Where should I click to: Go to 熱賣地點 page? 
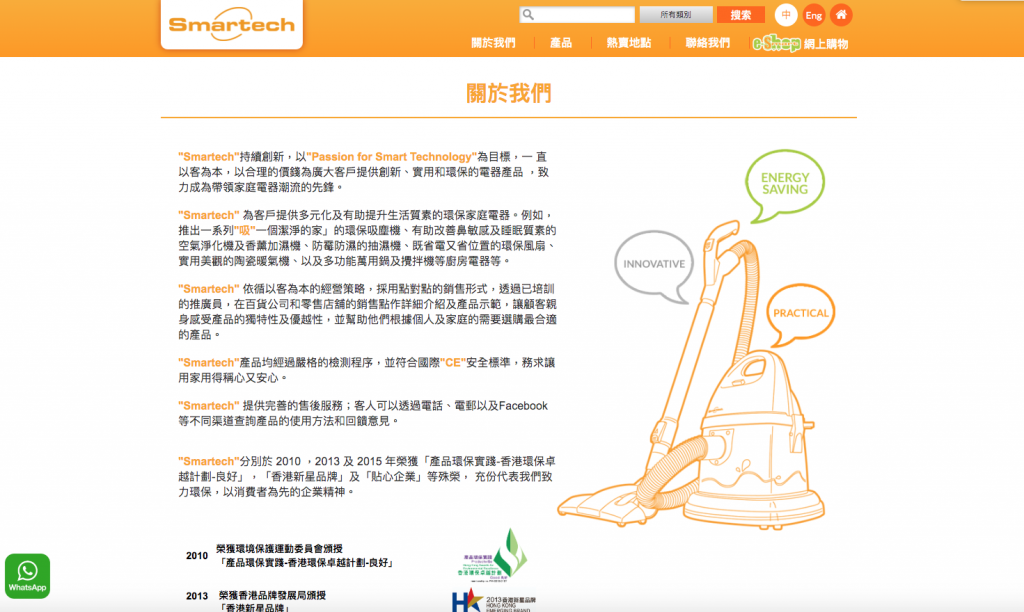628,43
